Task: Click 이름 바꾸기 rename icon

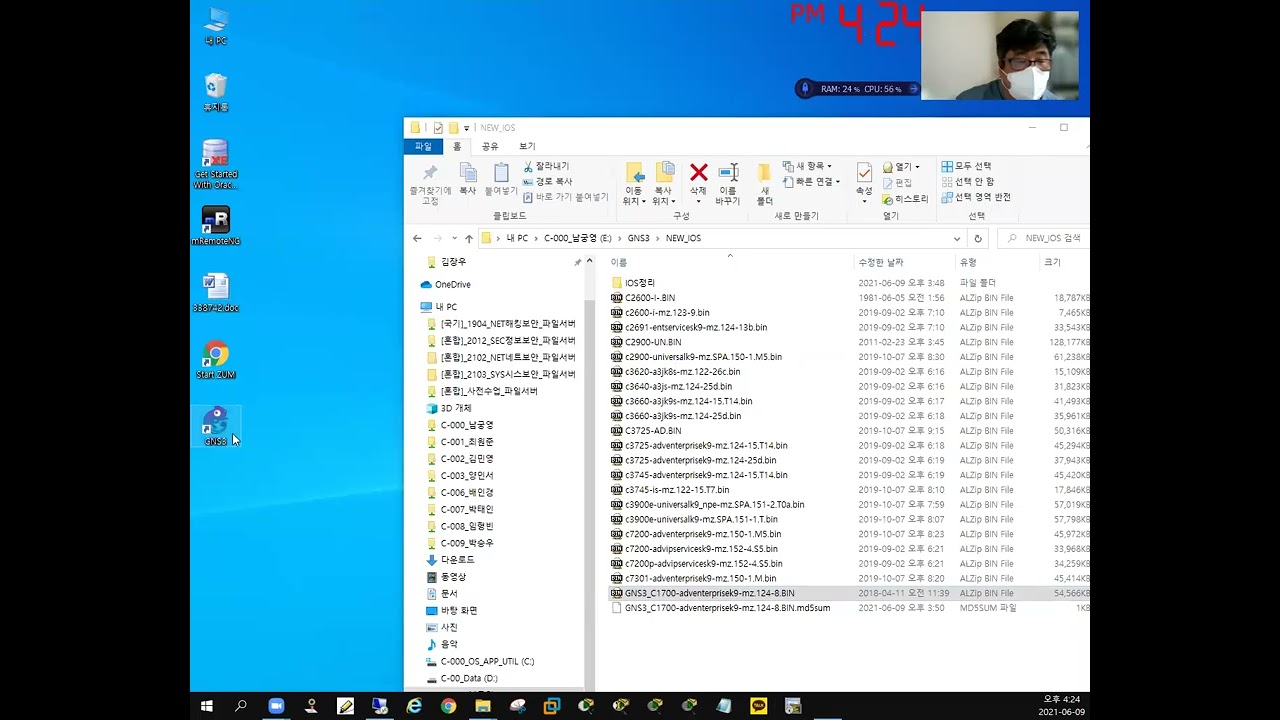Action: (728, 184)
